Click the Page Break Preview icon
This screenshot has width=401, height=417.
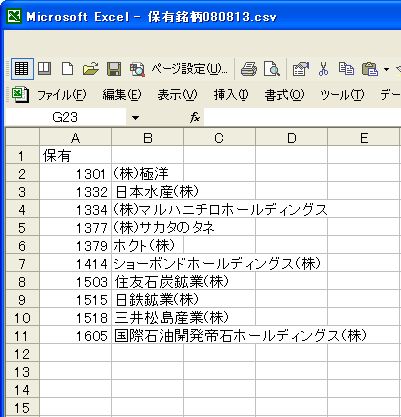(x=44, y=69)
